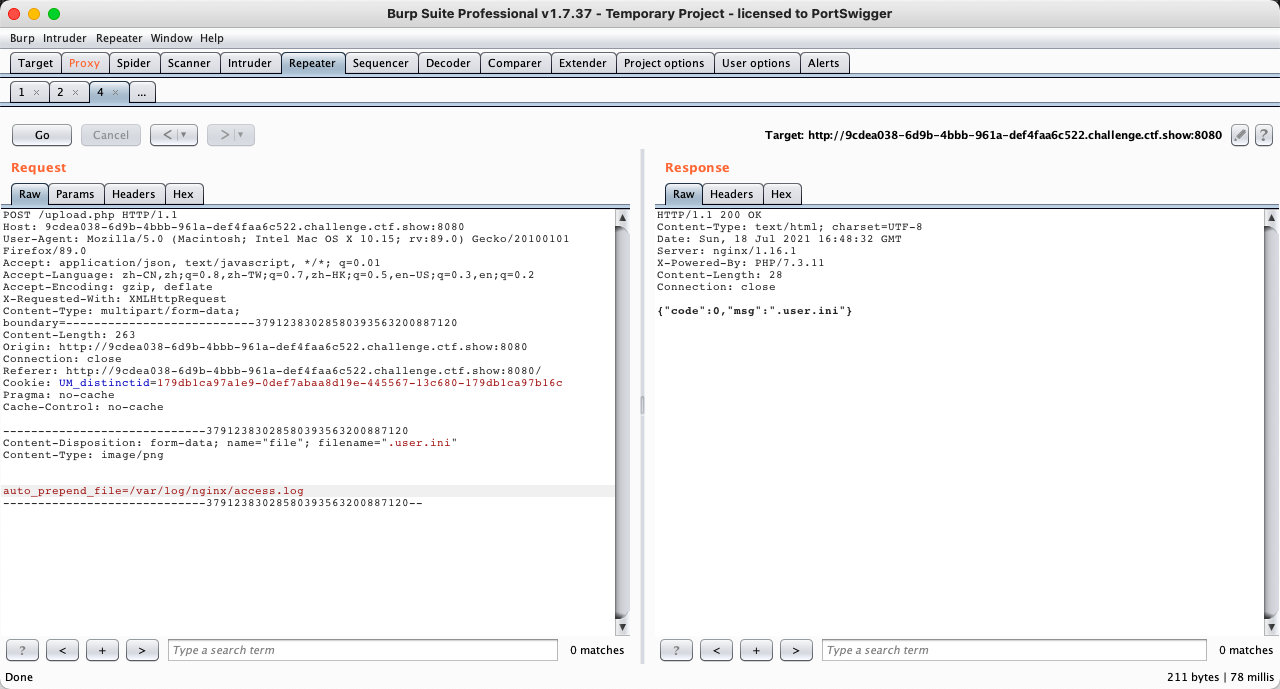This screenshot has height=689, width=1280.
Task: Click the JSON response body text
Action: pyautogui.click(x=755, y=311)
